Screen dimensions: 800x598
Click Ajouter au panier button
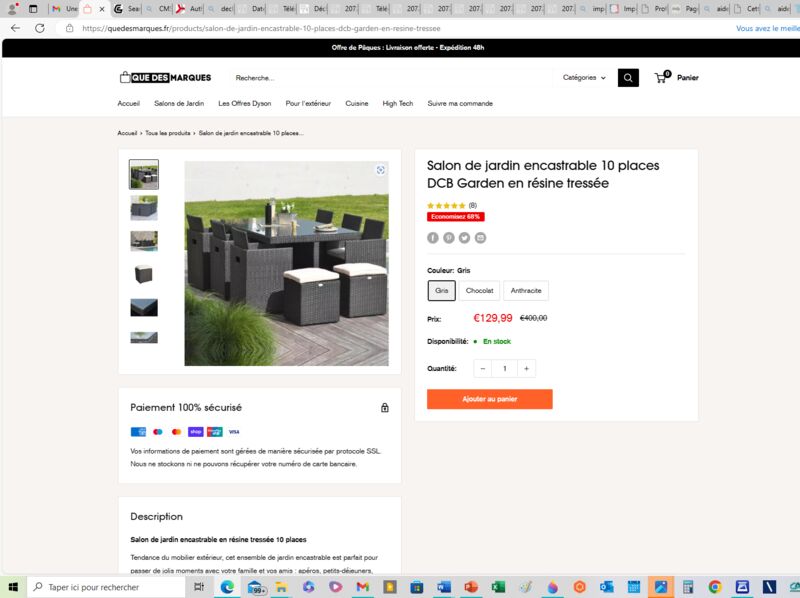click(490, 399)
